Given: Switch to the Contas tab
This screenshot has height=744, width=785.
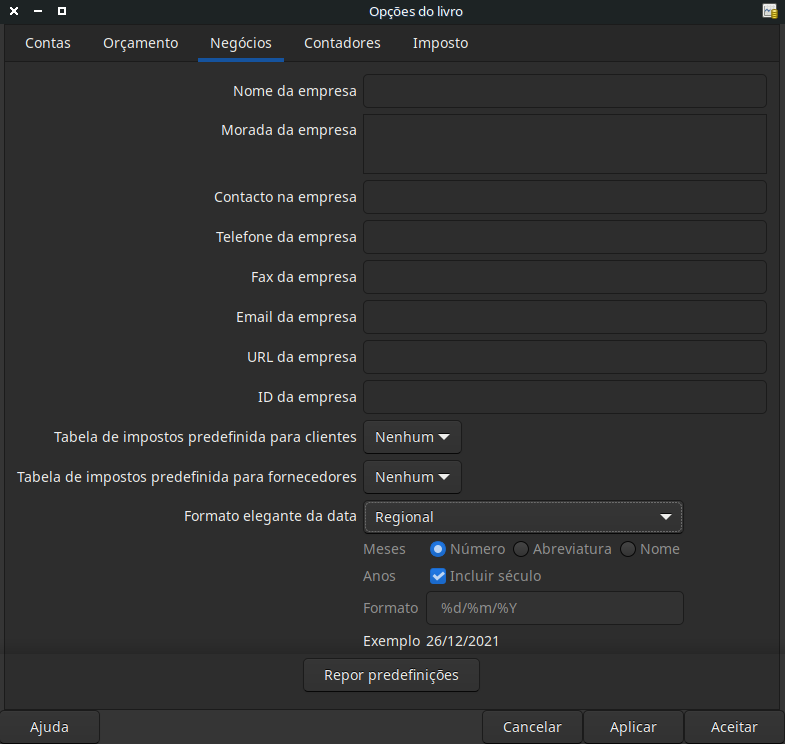Looking at the screenshot, I should pyautogui.click(x=48, y=43).
